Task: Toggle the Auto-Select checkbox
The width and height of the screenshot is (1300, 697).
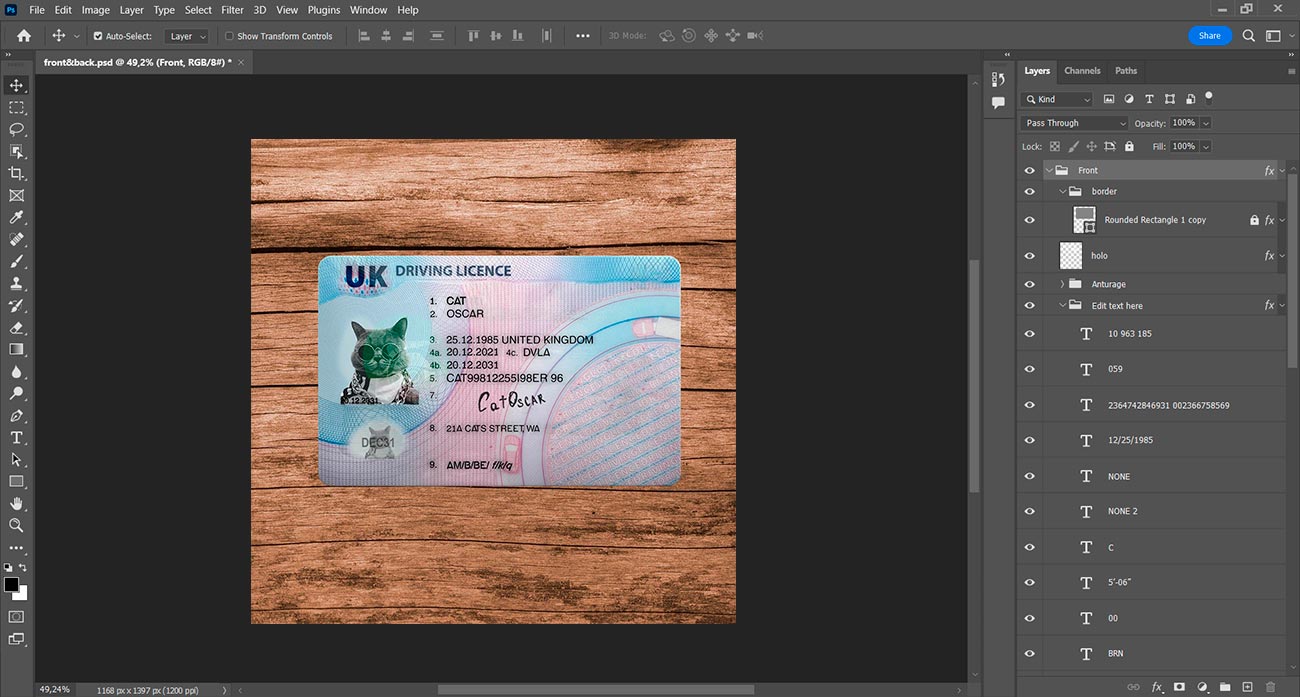Action: point(98,36)
